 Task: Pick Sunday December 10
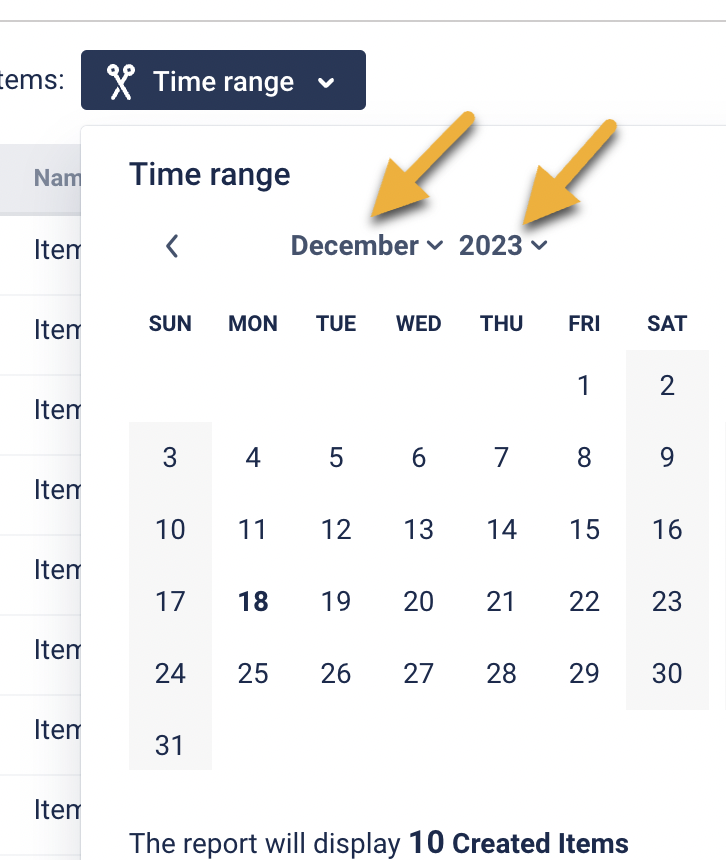(x=170, y=530)
